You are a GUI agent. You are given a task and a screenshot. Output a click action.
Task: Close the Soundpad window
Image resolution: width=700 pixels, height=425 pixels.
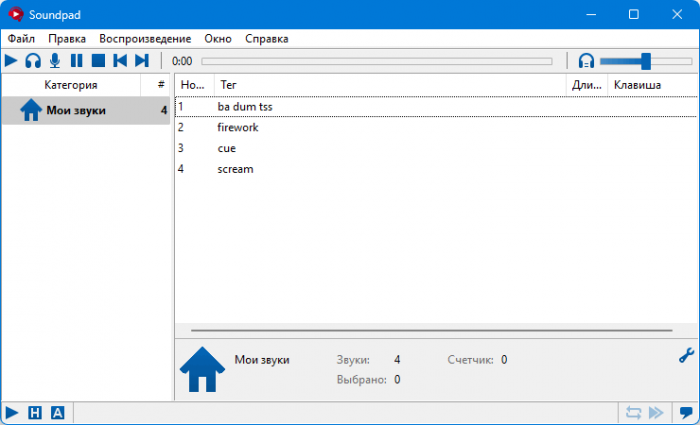tap(677, 15)
